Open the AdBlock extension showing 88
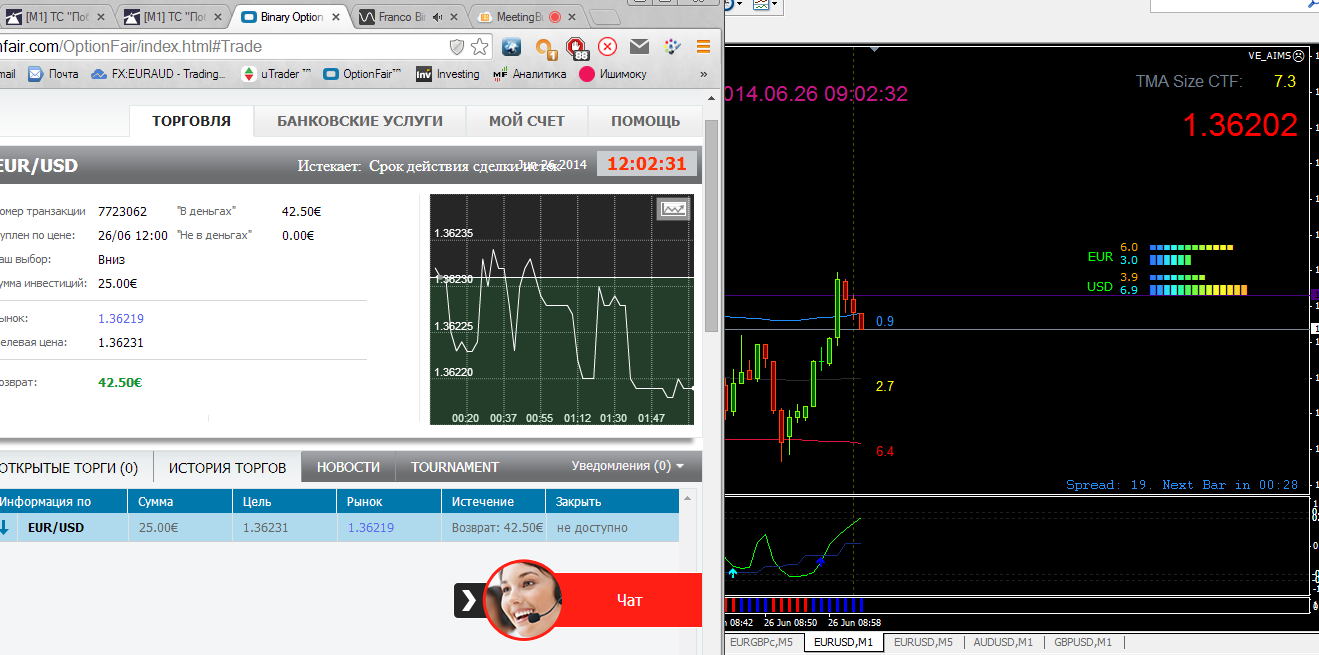1319x655 pixels. tap(576, 47)
